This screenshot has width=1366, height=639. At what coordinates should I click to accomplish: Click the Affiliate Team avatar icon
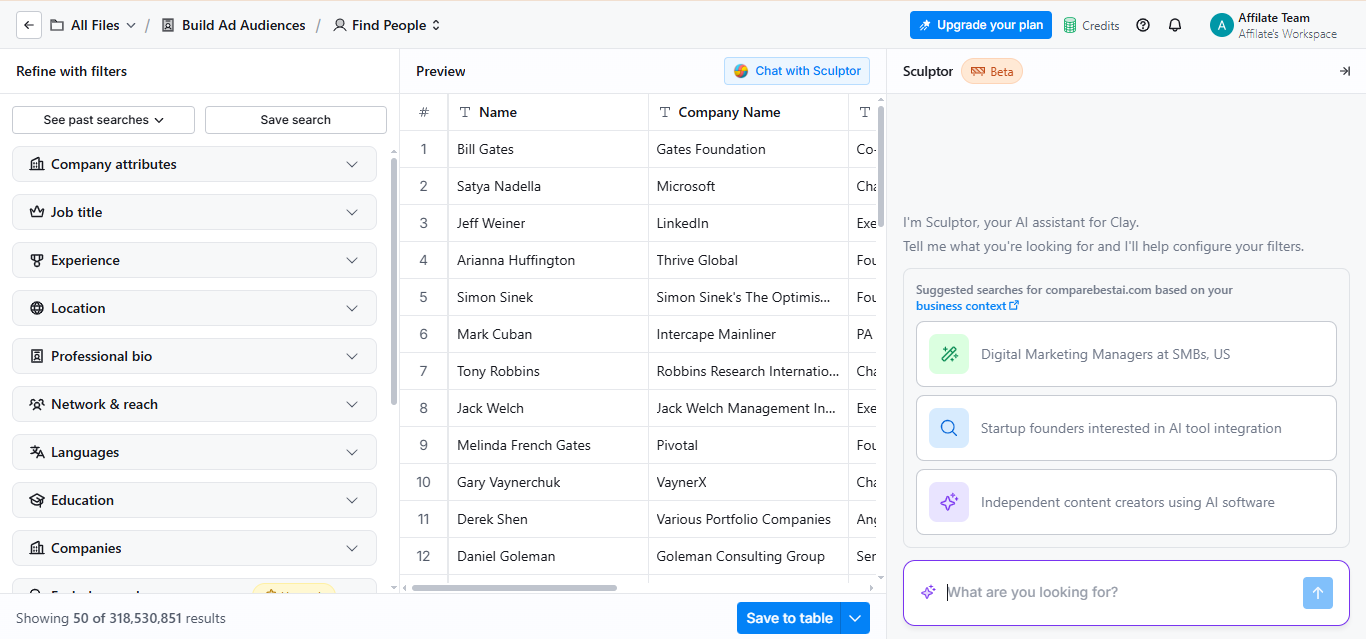[x=1221, y=25]
